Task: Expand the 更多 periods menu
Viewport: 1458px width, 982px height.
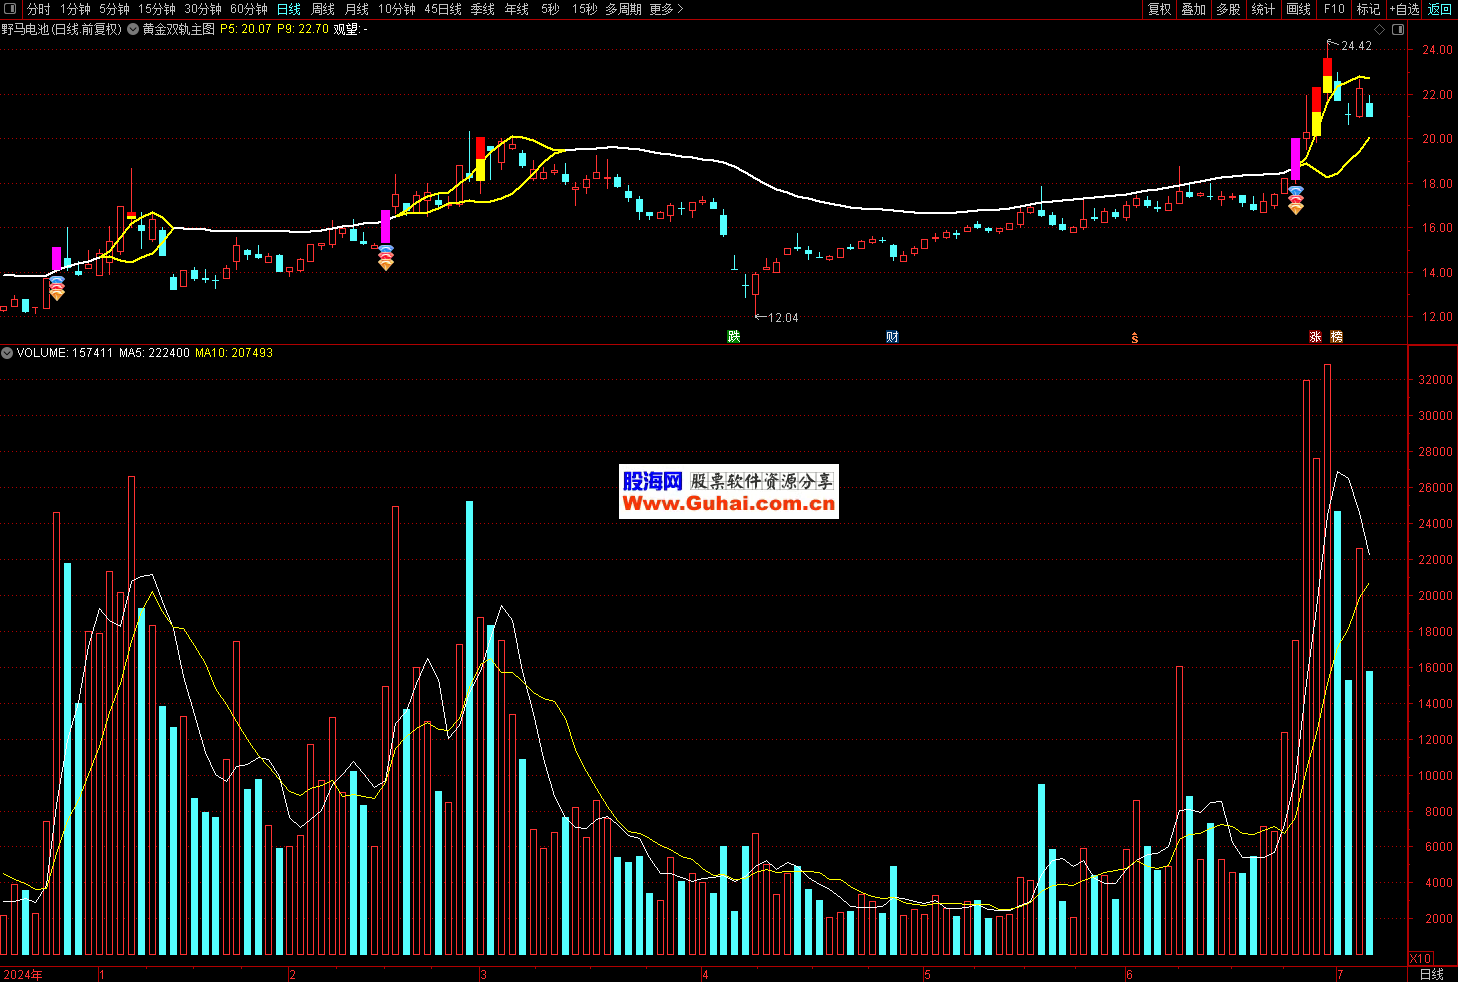Action: (666, 9)
